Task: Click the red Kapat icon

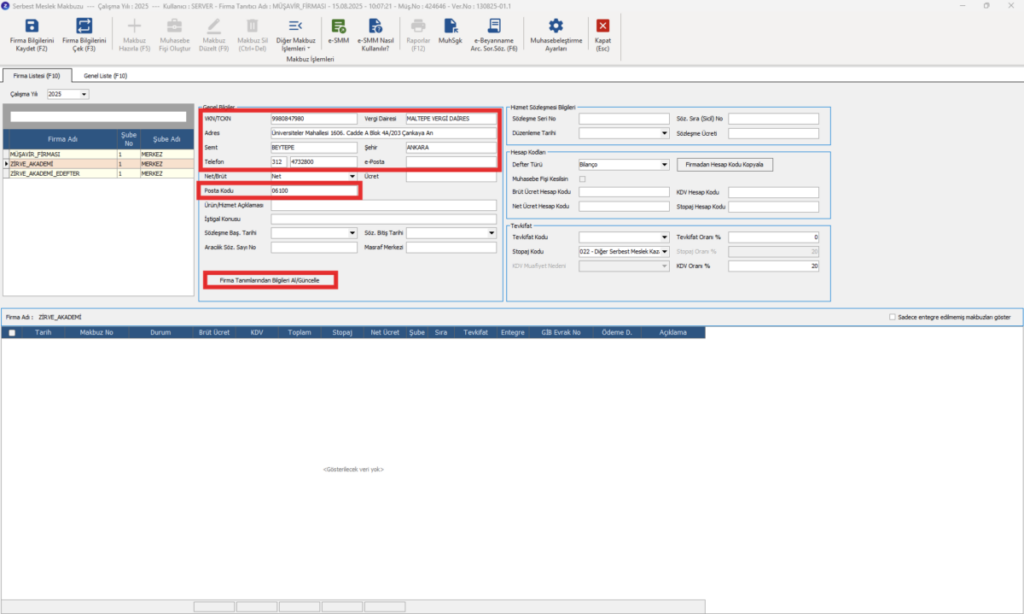Action: [603, 26]
